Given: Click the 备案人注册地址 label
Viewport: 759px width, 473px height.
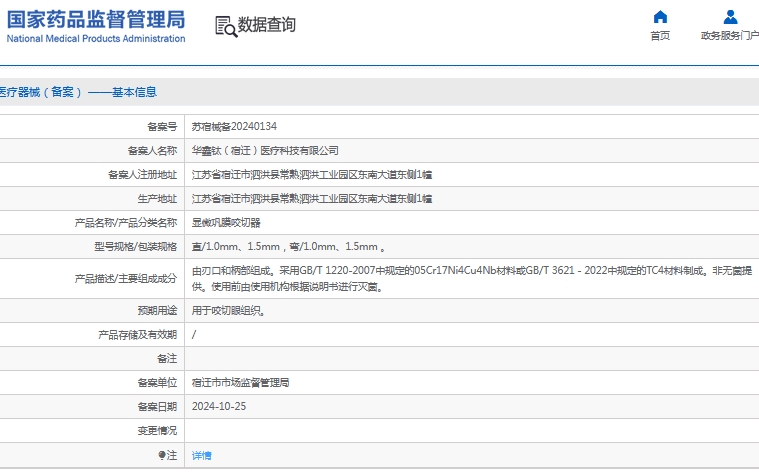Looking at the screenshot, I should pyautogui.click(x=142, y=175).
